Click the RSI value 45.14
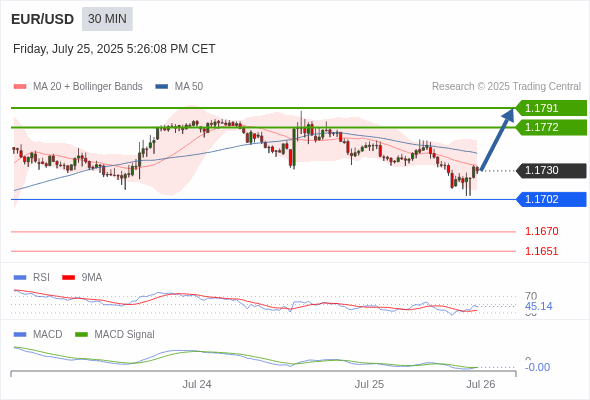This screenshot has height=400, width=590. pyautogui.click(x=538, y=306)
